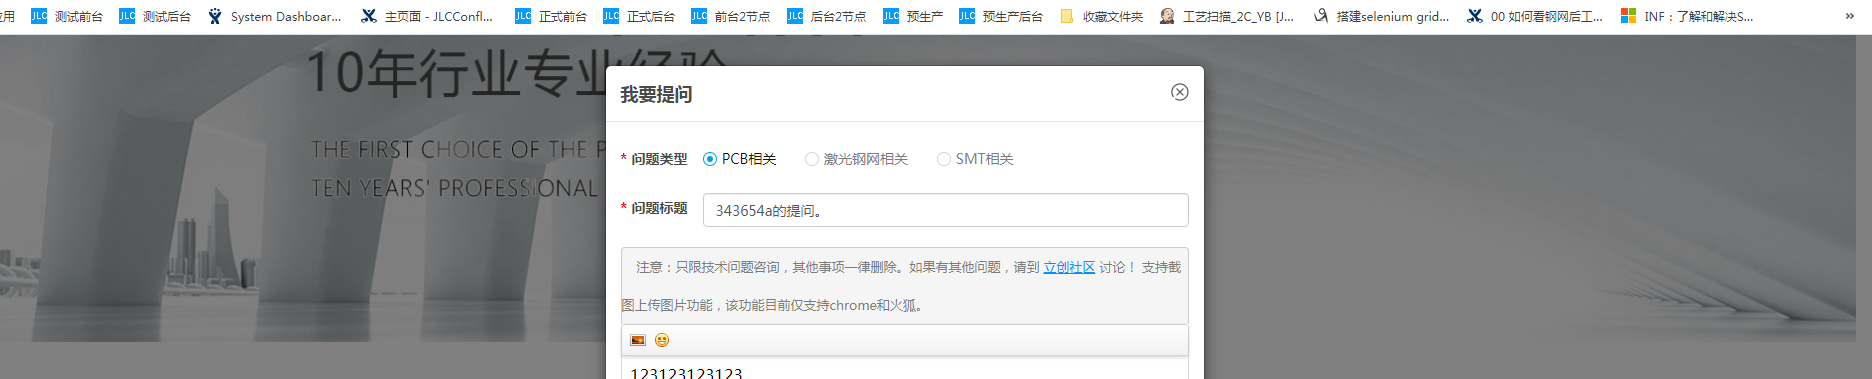The height and width of the screenshot is (379, 1872).
Task: Click the emoticon editor icon
Action: coord(662,340)
